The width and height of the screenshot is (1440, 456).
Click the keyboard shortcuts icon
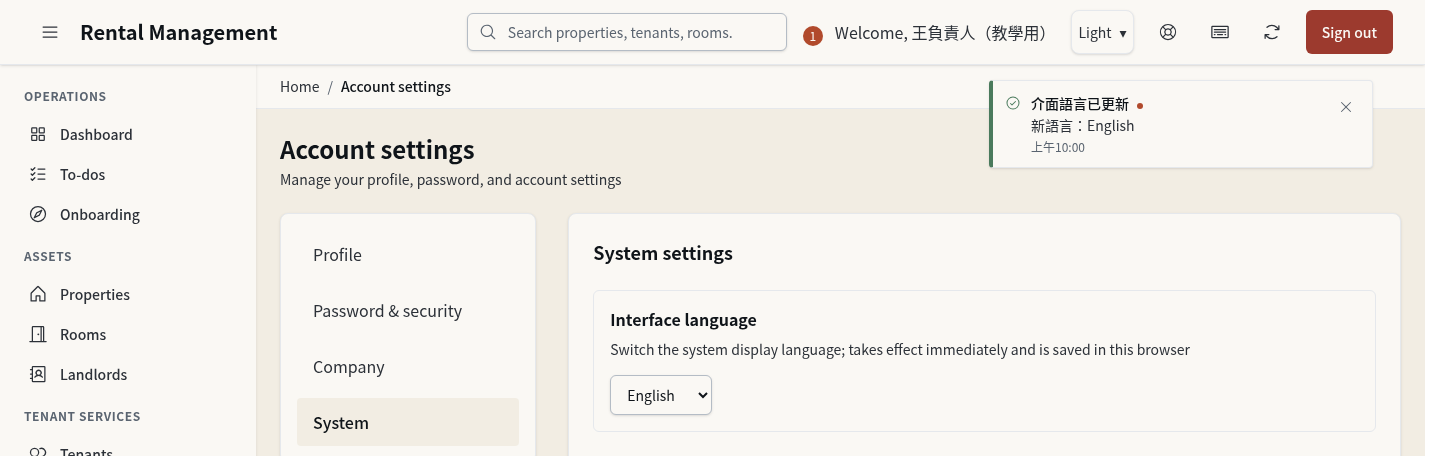click(x=1220, y=32)
